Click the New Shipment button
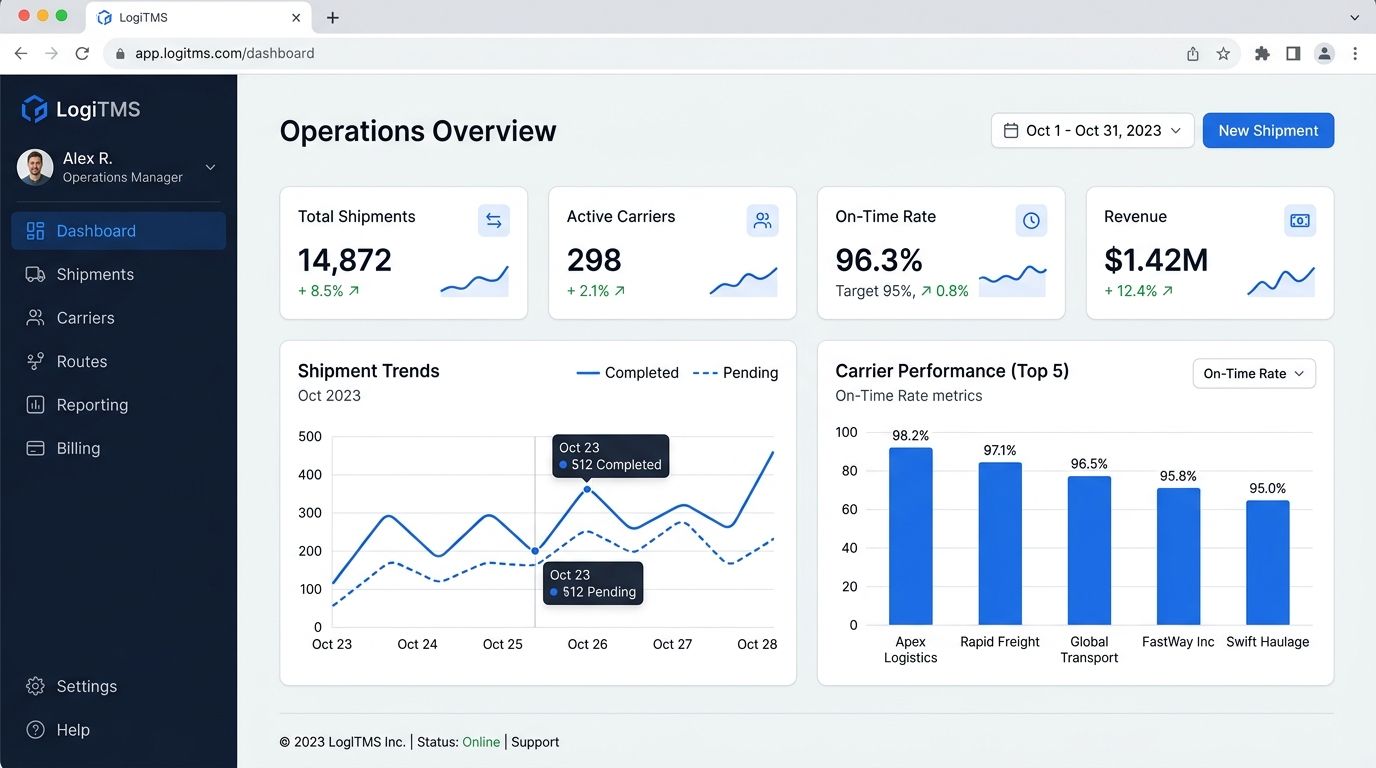The image size is (1376, 768). [1268, 131]
